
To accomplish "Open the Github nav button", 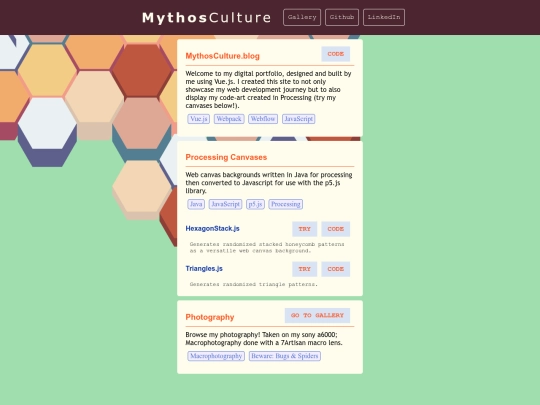I will (342, 17).
